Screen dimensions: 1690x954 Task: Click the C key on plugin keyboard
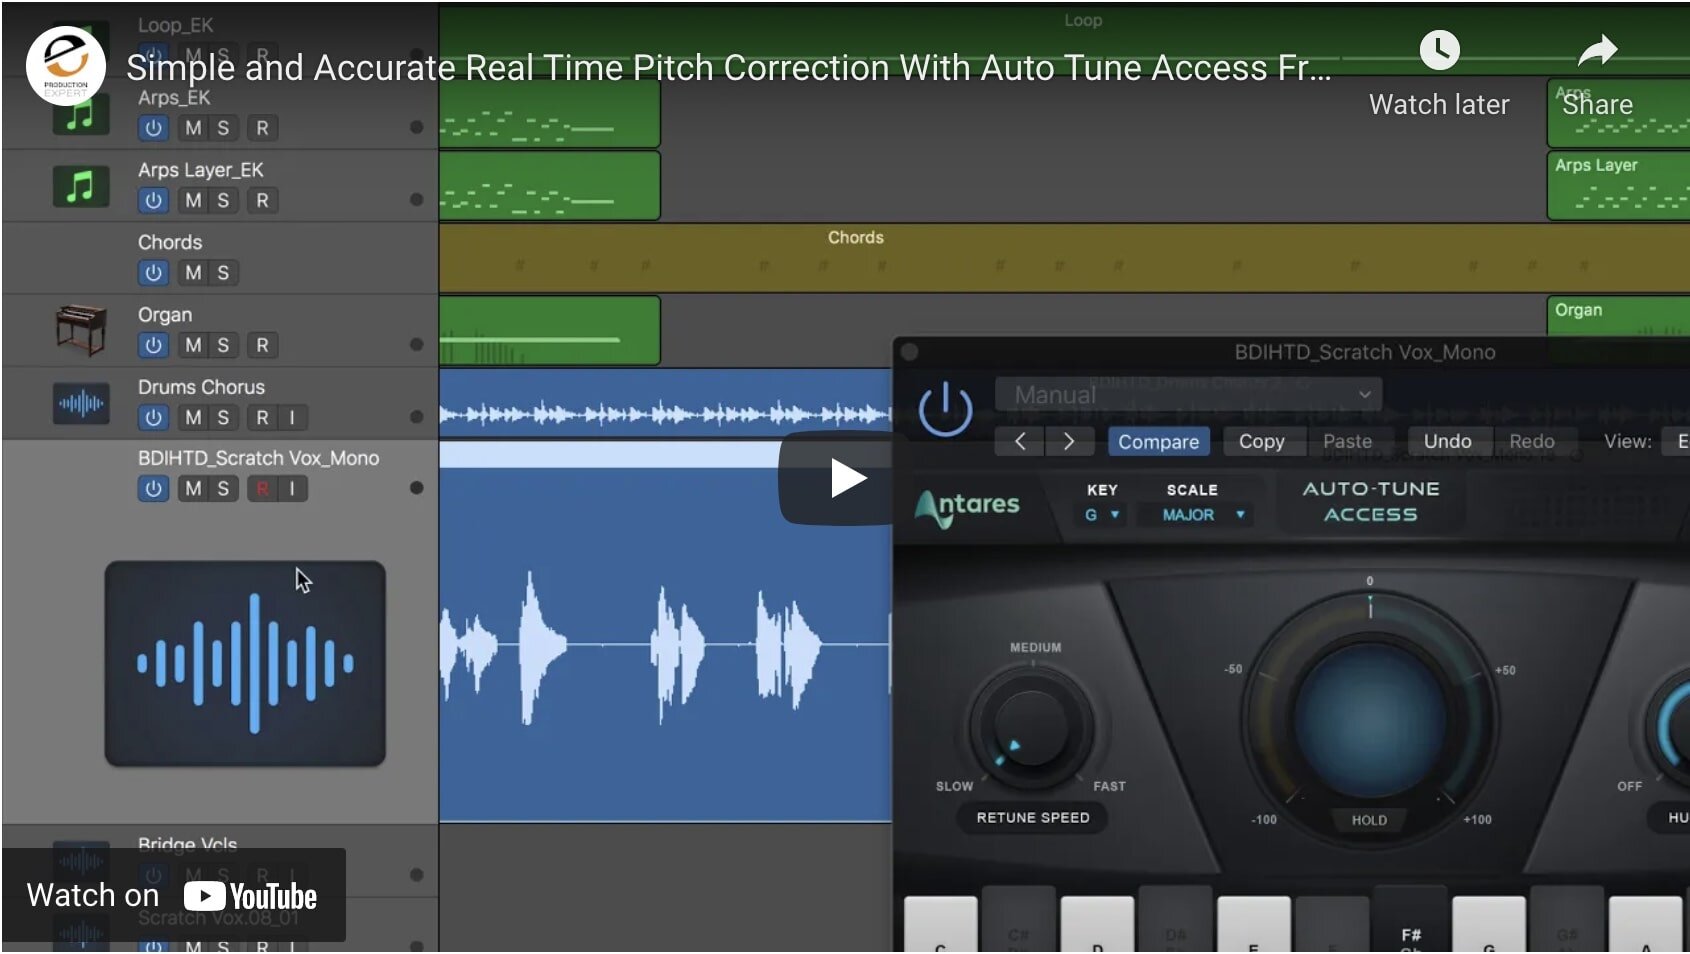940,925
